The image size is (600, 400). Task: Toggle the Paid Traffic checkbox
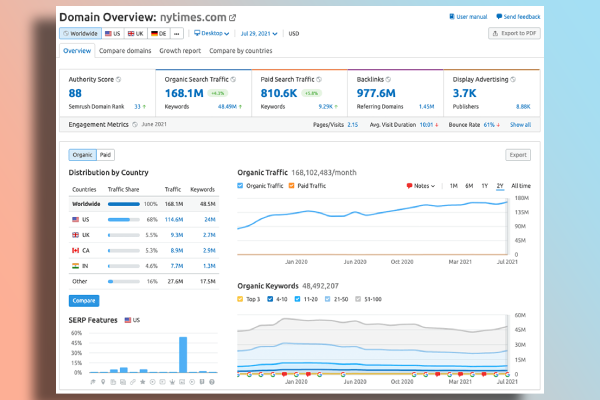(291, 186)
